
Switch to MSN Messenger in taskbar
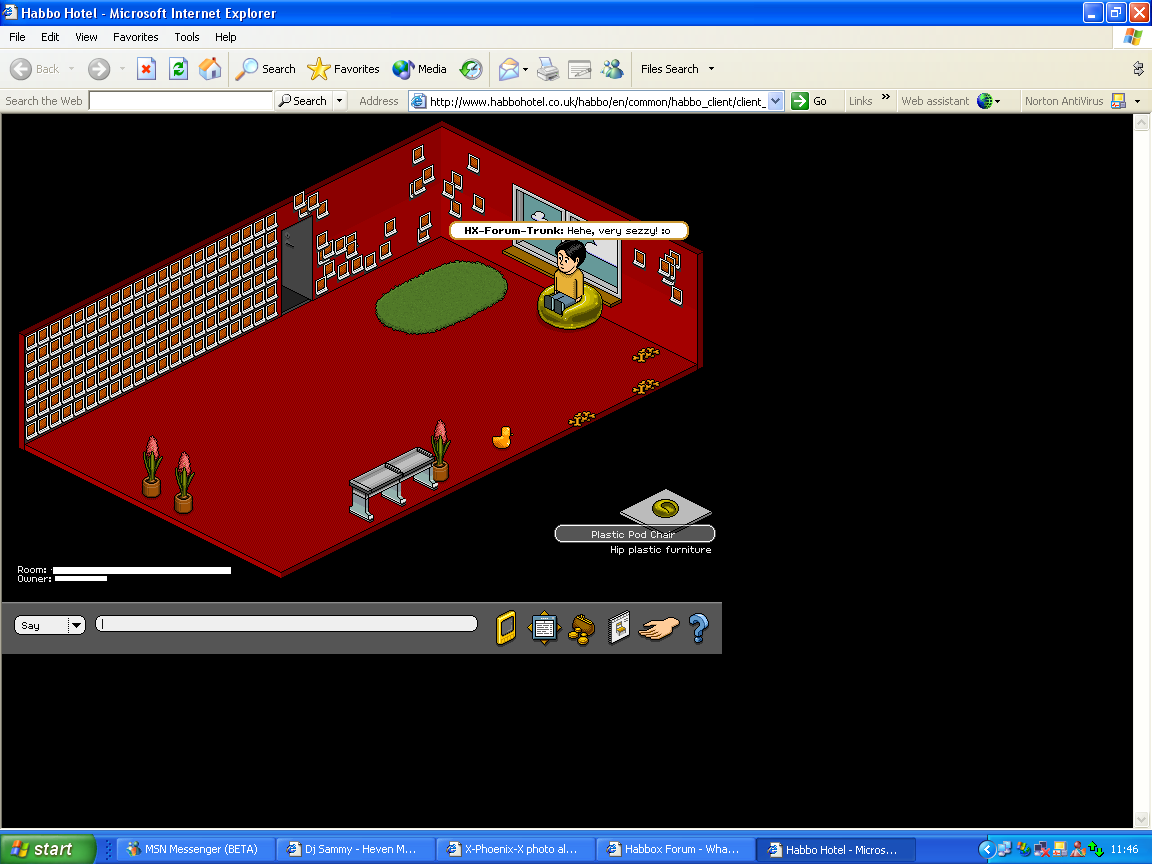click(195, 849)
